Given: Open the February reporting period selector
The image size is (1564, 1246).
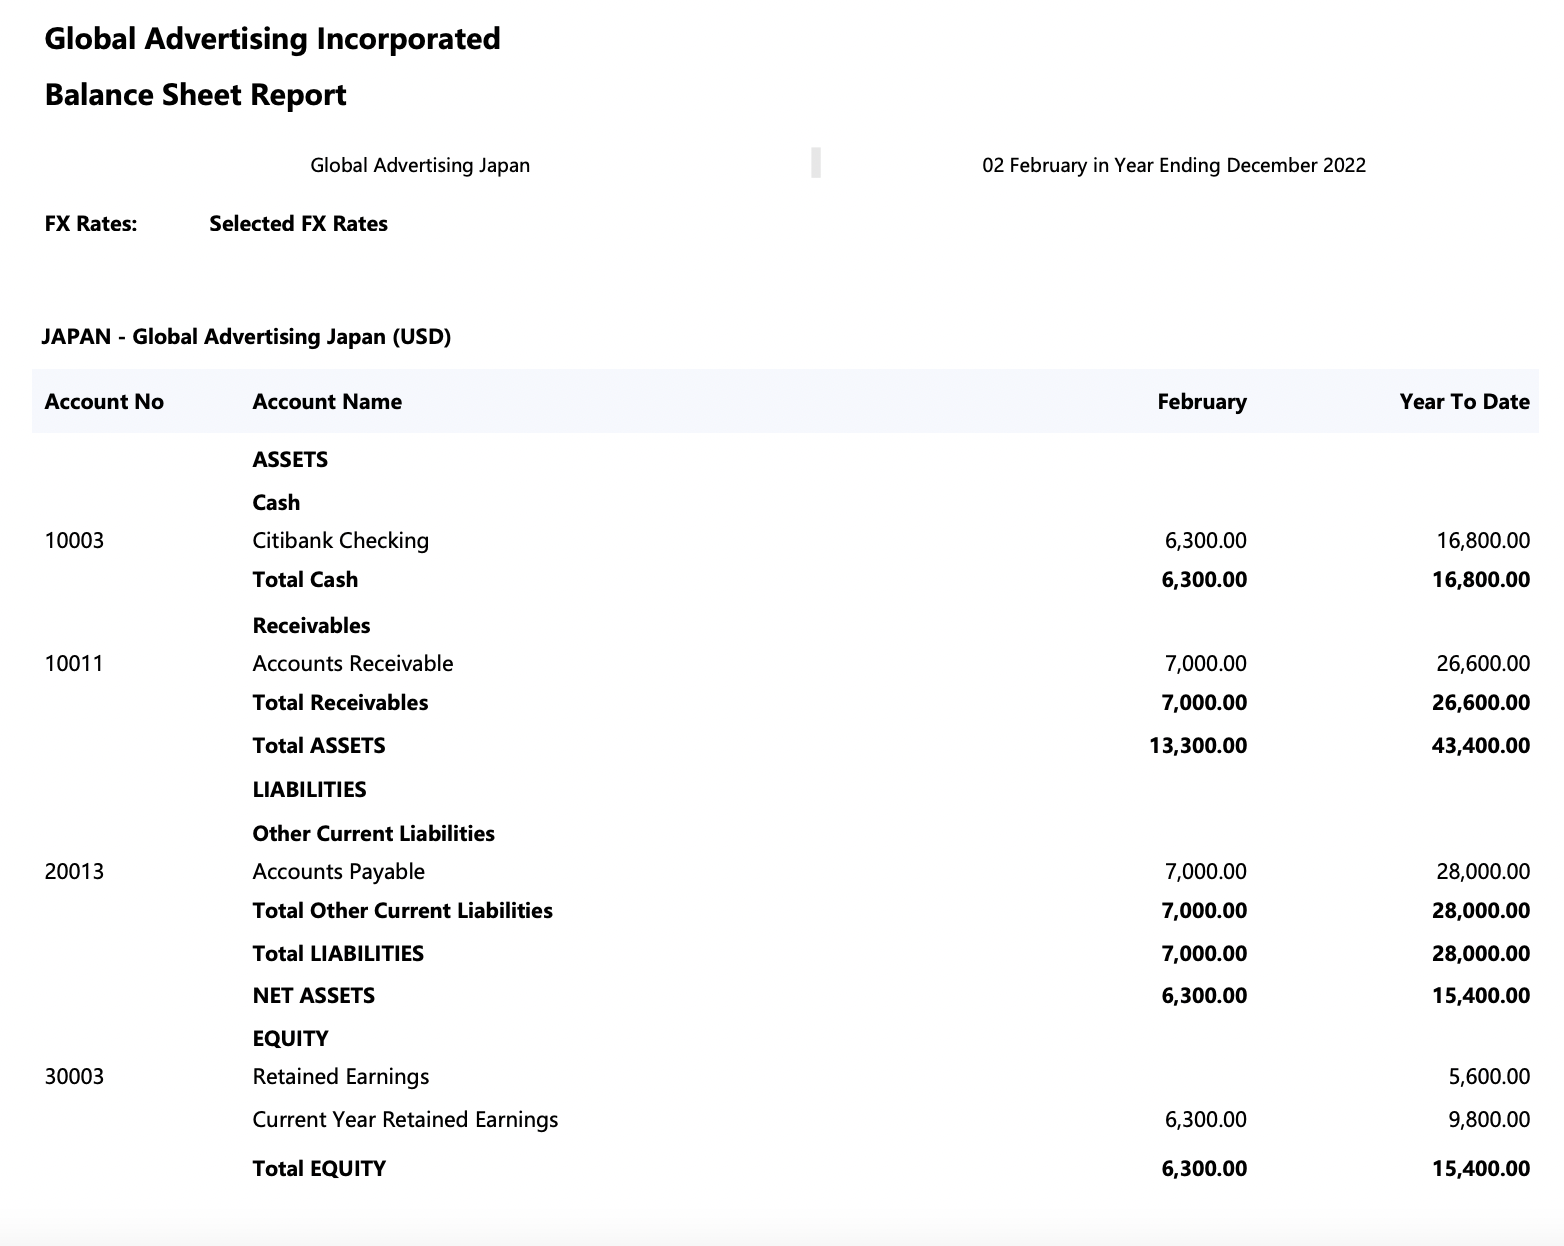Looking at the screenshot, I should click(x=1172, y=165).
